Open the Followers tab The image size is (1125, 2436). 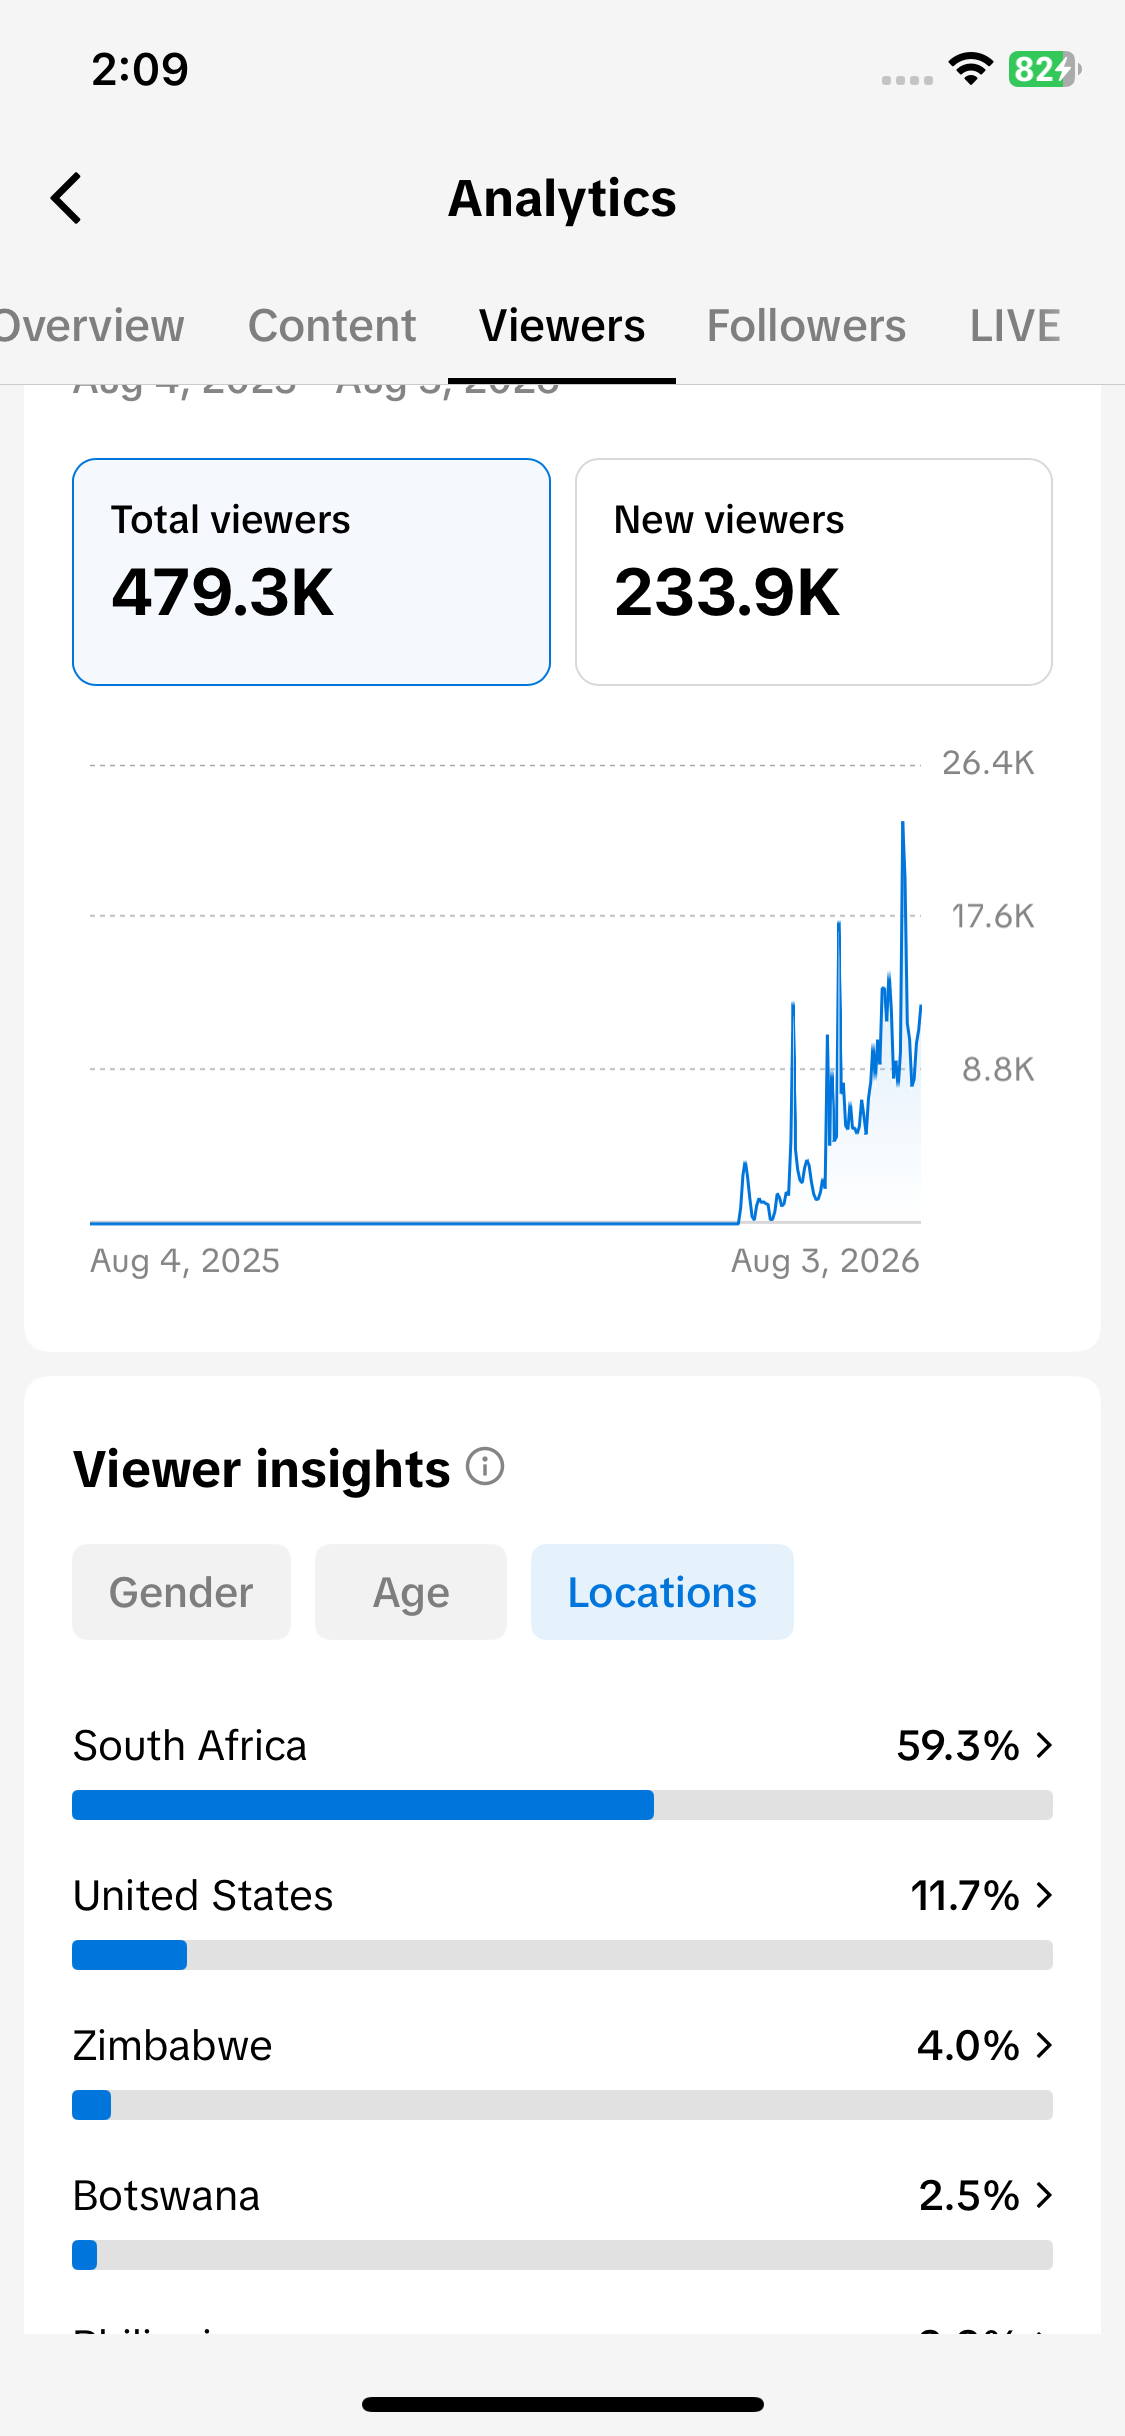click(x=806, y=326)
